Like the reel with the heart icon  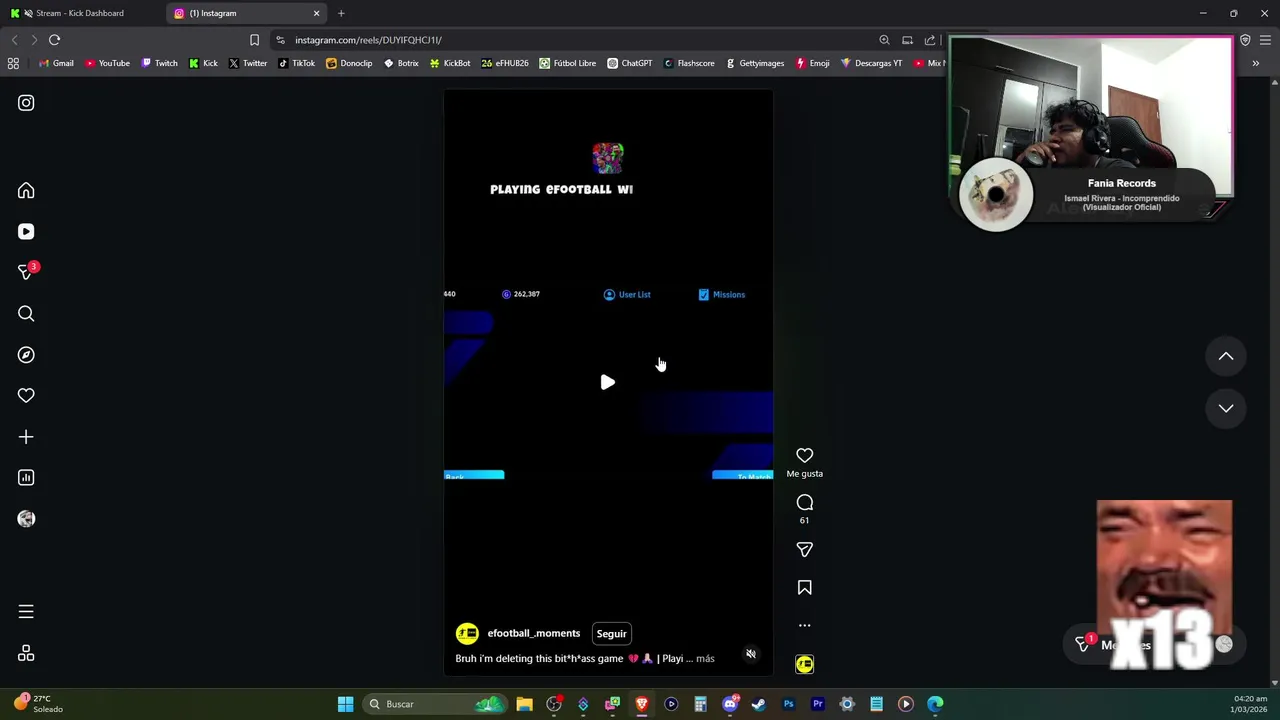(804, 456)
